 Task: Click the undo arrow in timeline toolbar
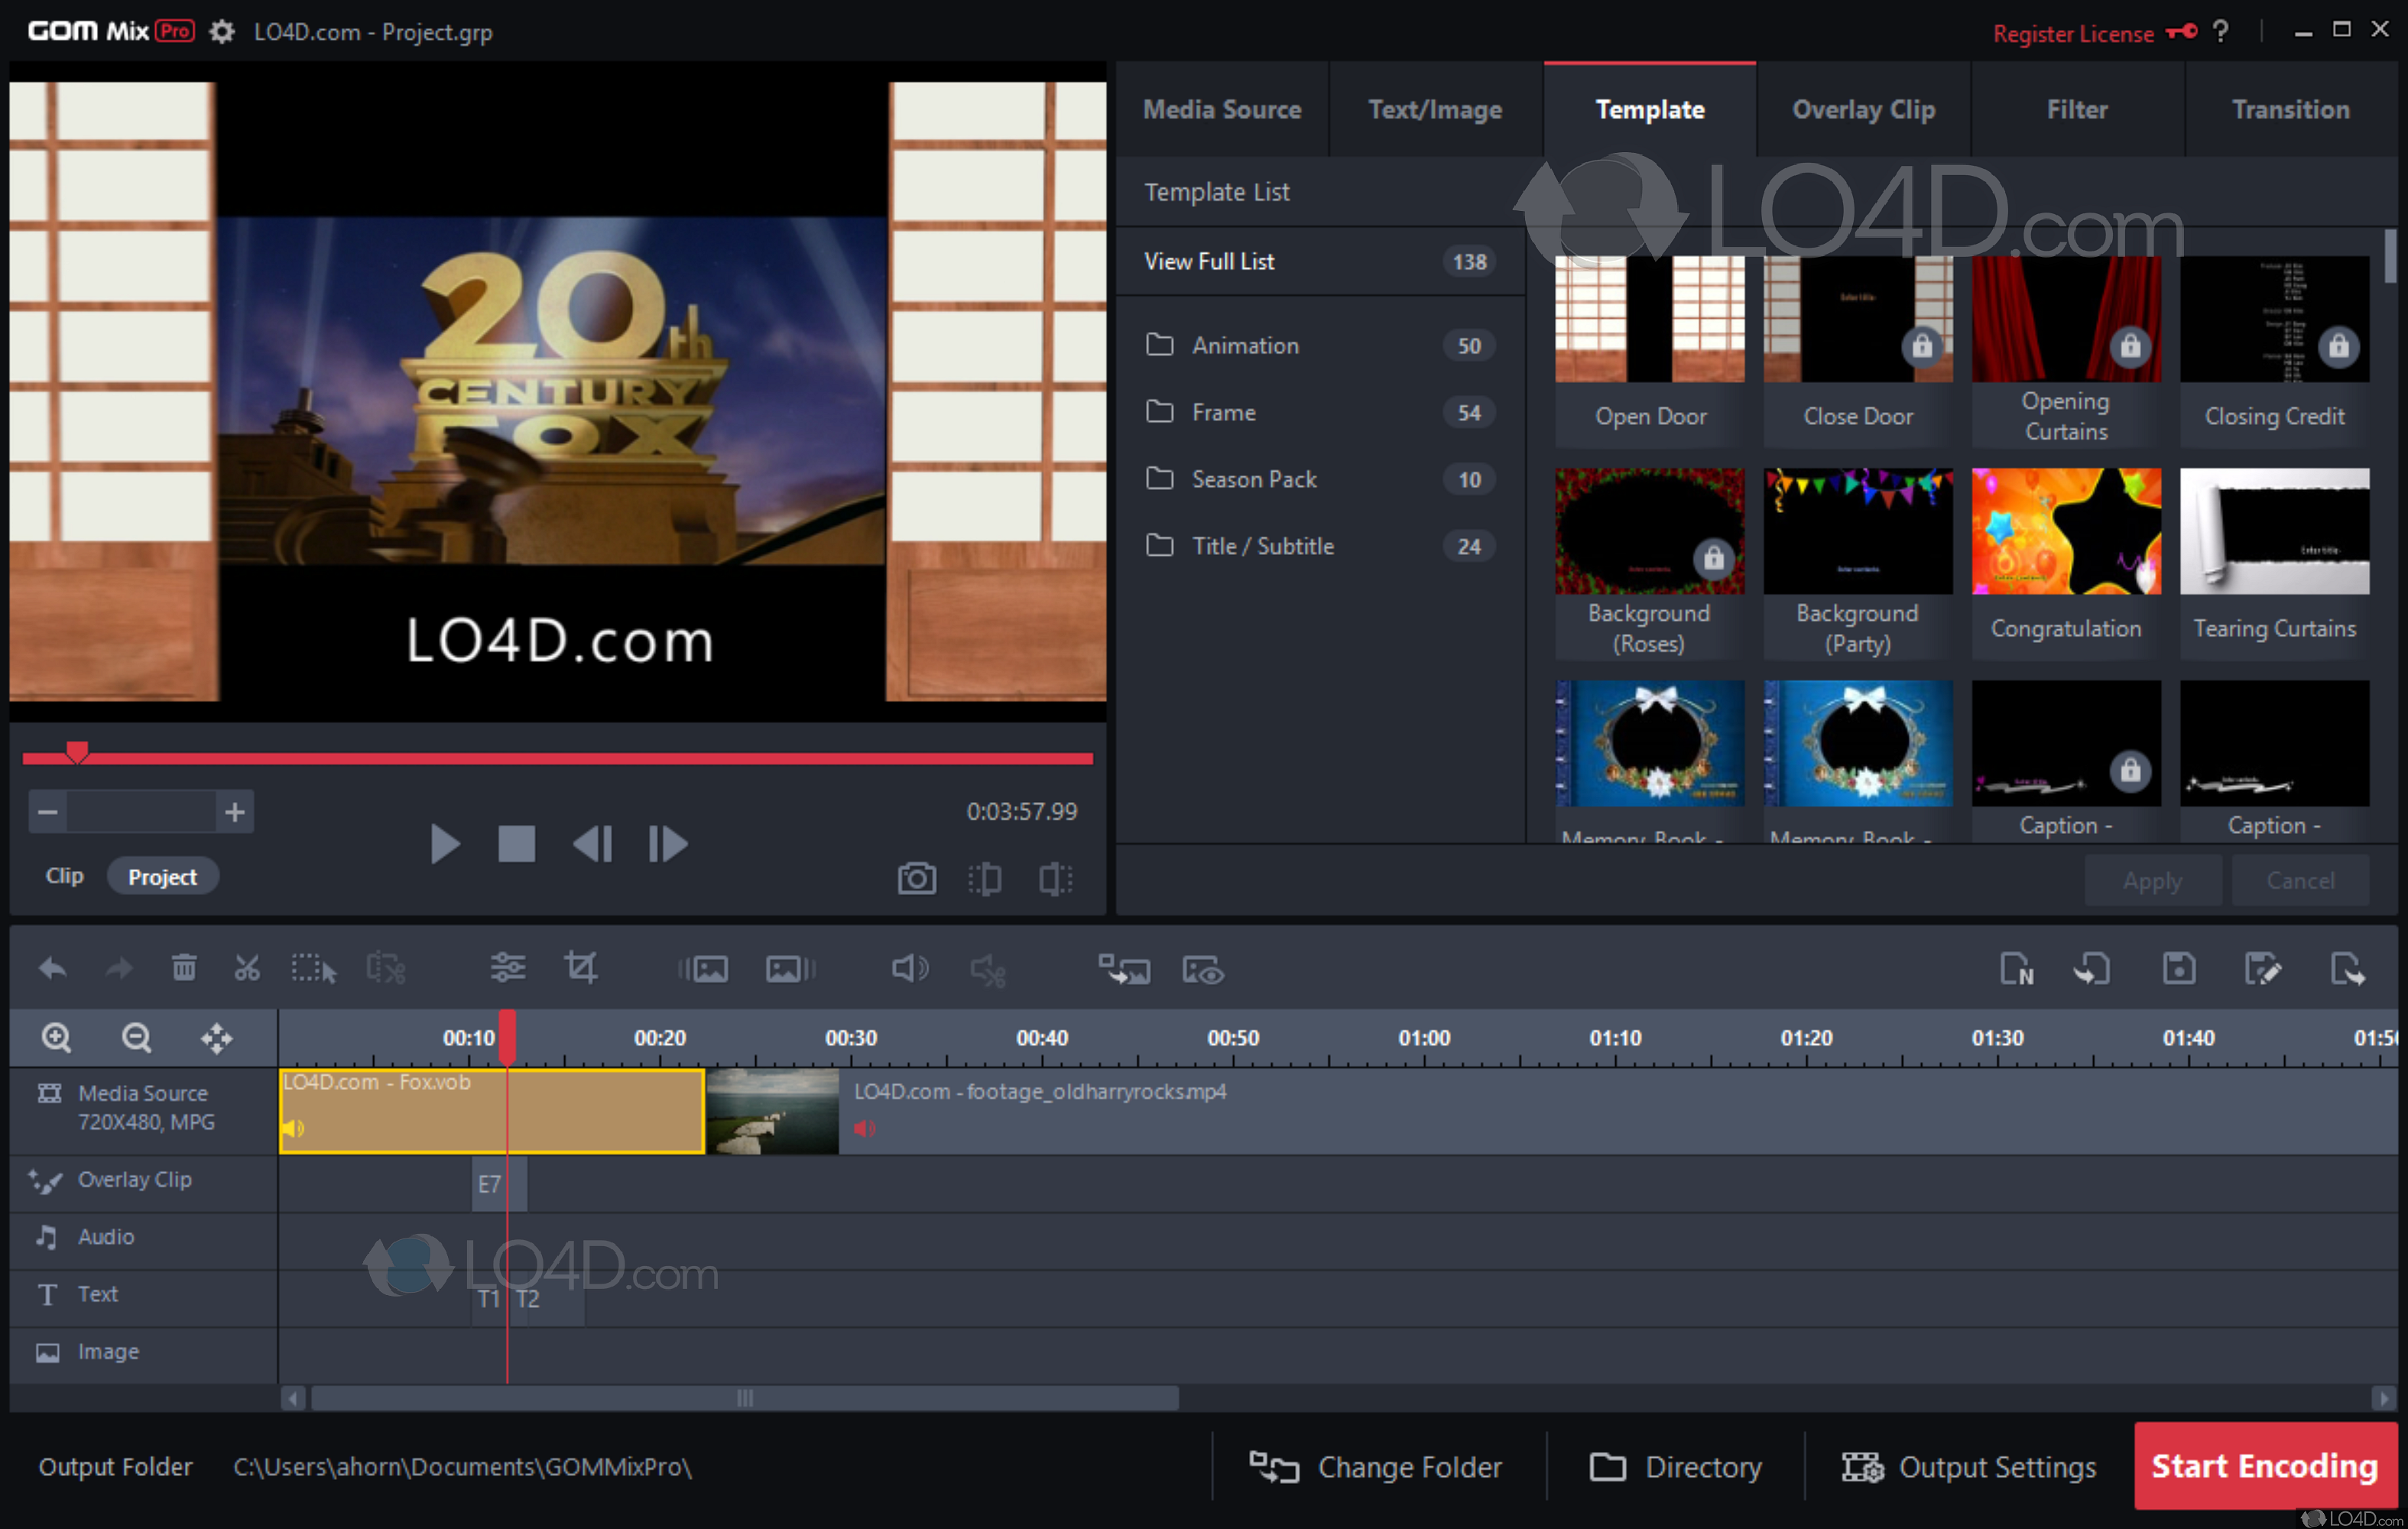coord(52,968)
